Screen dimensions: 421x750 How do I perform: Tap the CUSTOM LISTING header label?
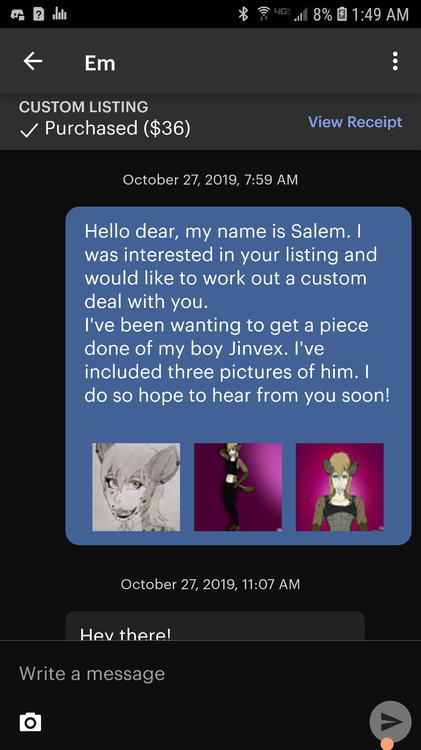(x=83, y=107)
